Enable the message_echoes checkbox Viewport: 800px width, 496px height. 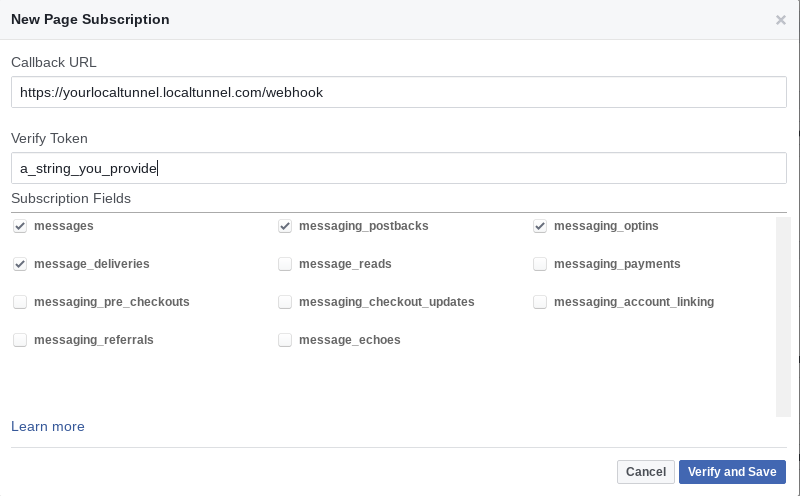point(285,340)
